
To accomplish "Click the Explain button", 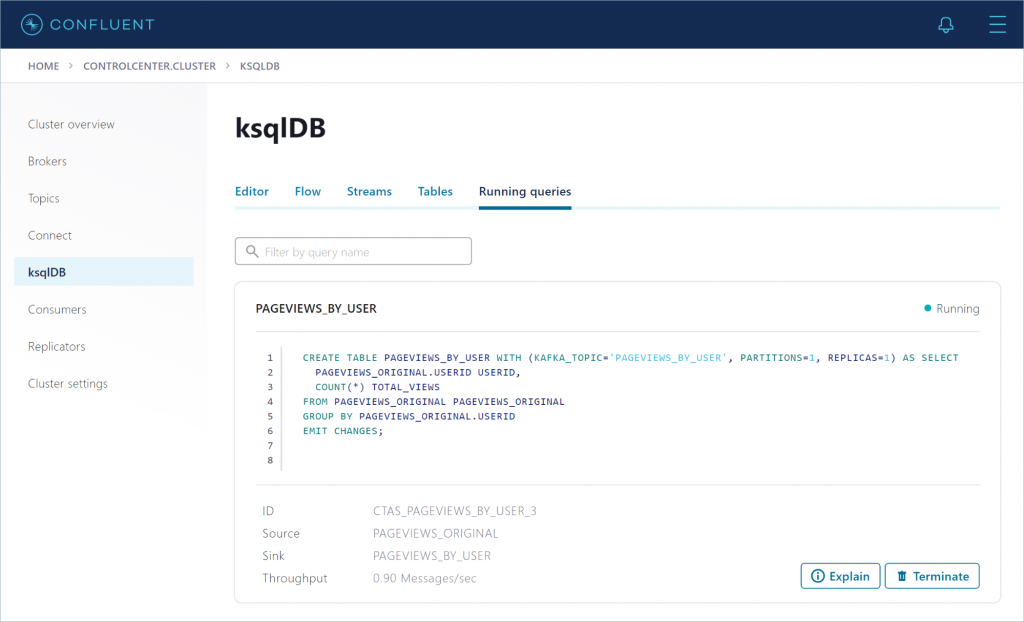I will tap(840, 576).
